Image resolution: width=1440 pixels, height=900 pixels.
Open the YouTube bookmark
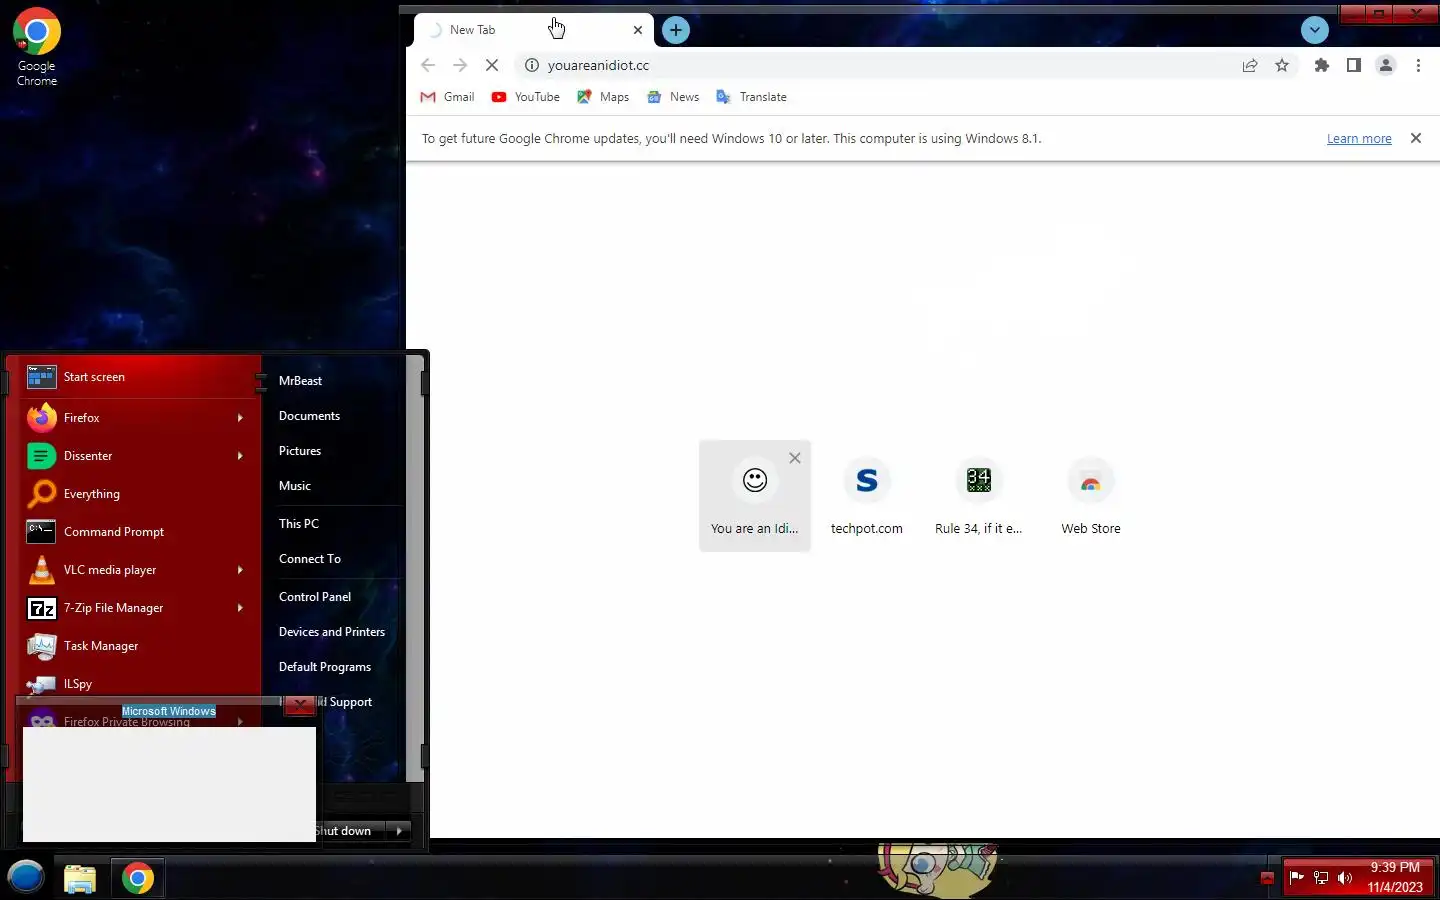tap(526, 97)
